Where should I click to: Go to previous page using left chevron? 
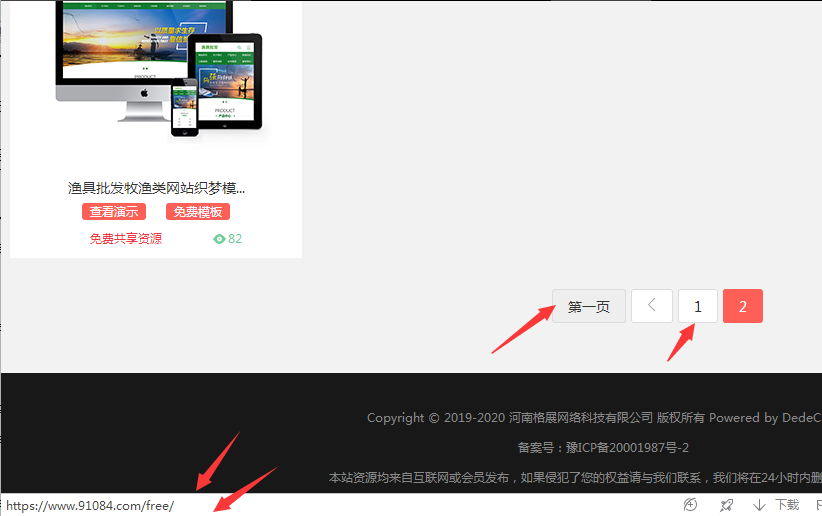click(652, 306)
